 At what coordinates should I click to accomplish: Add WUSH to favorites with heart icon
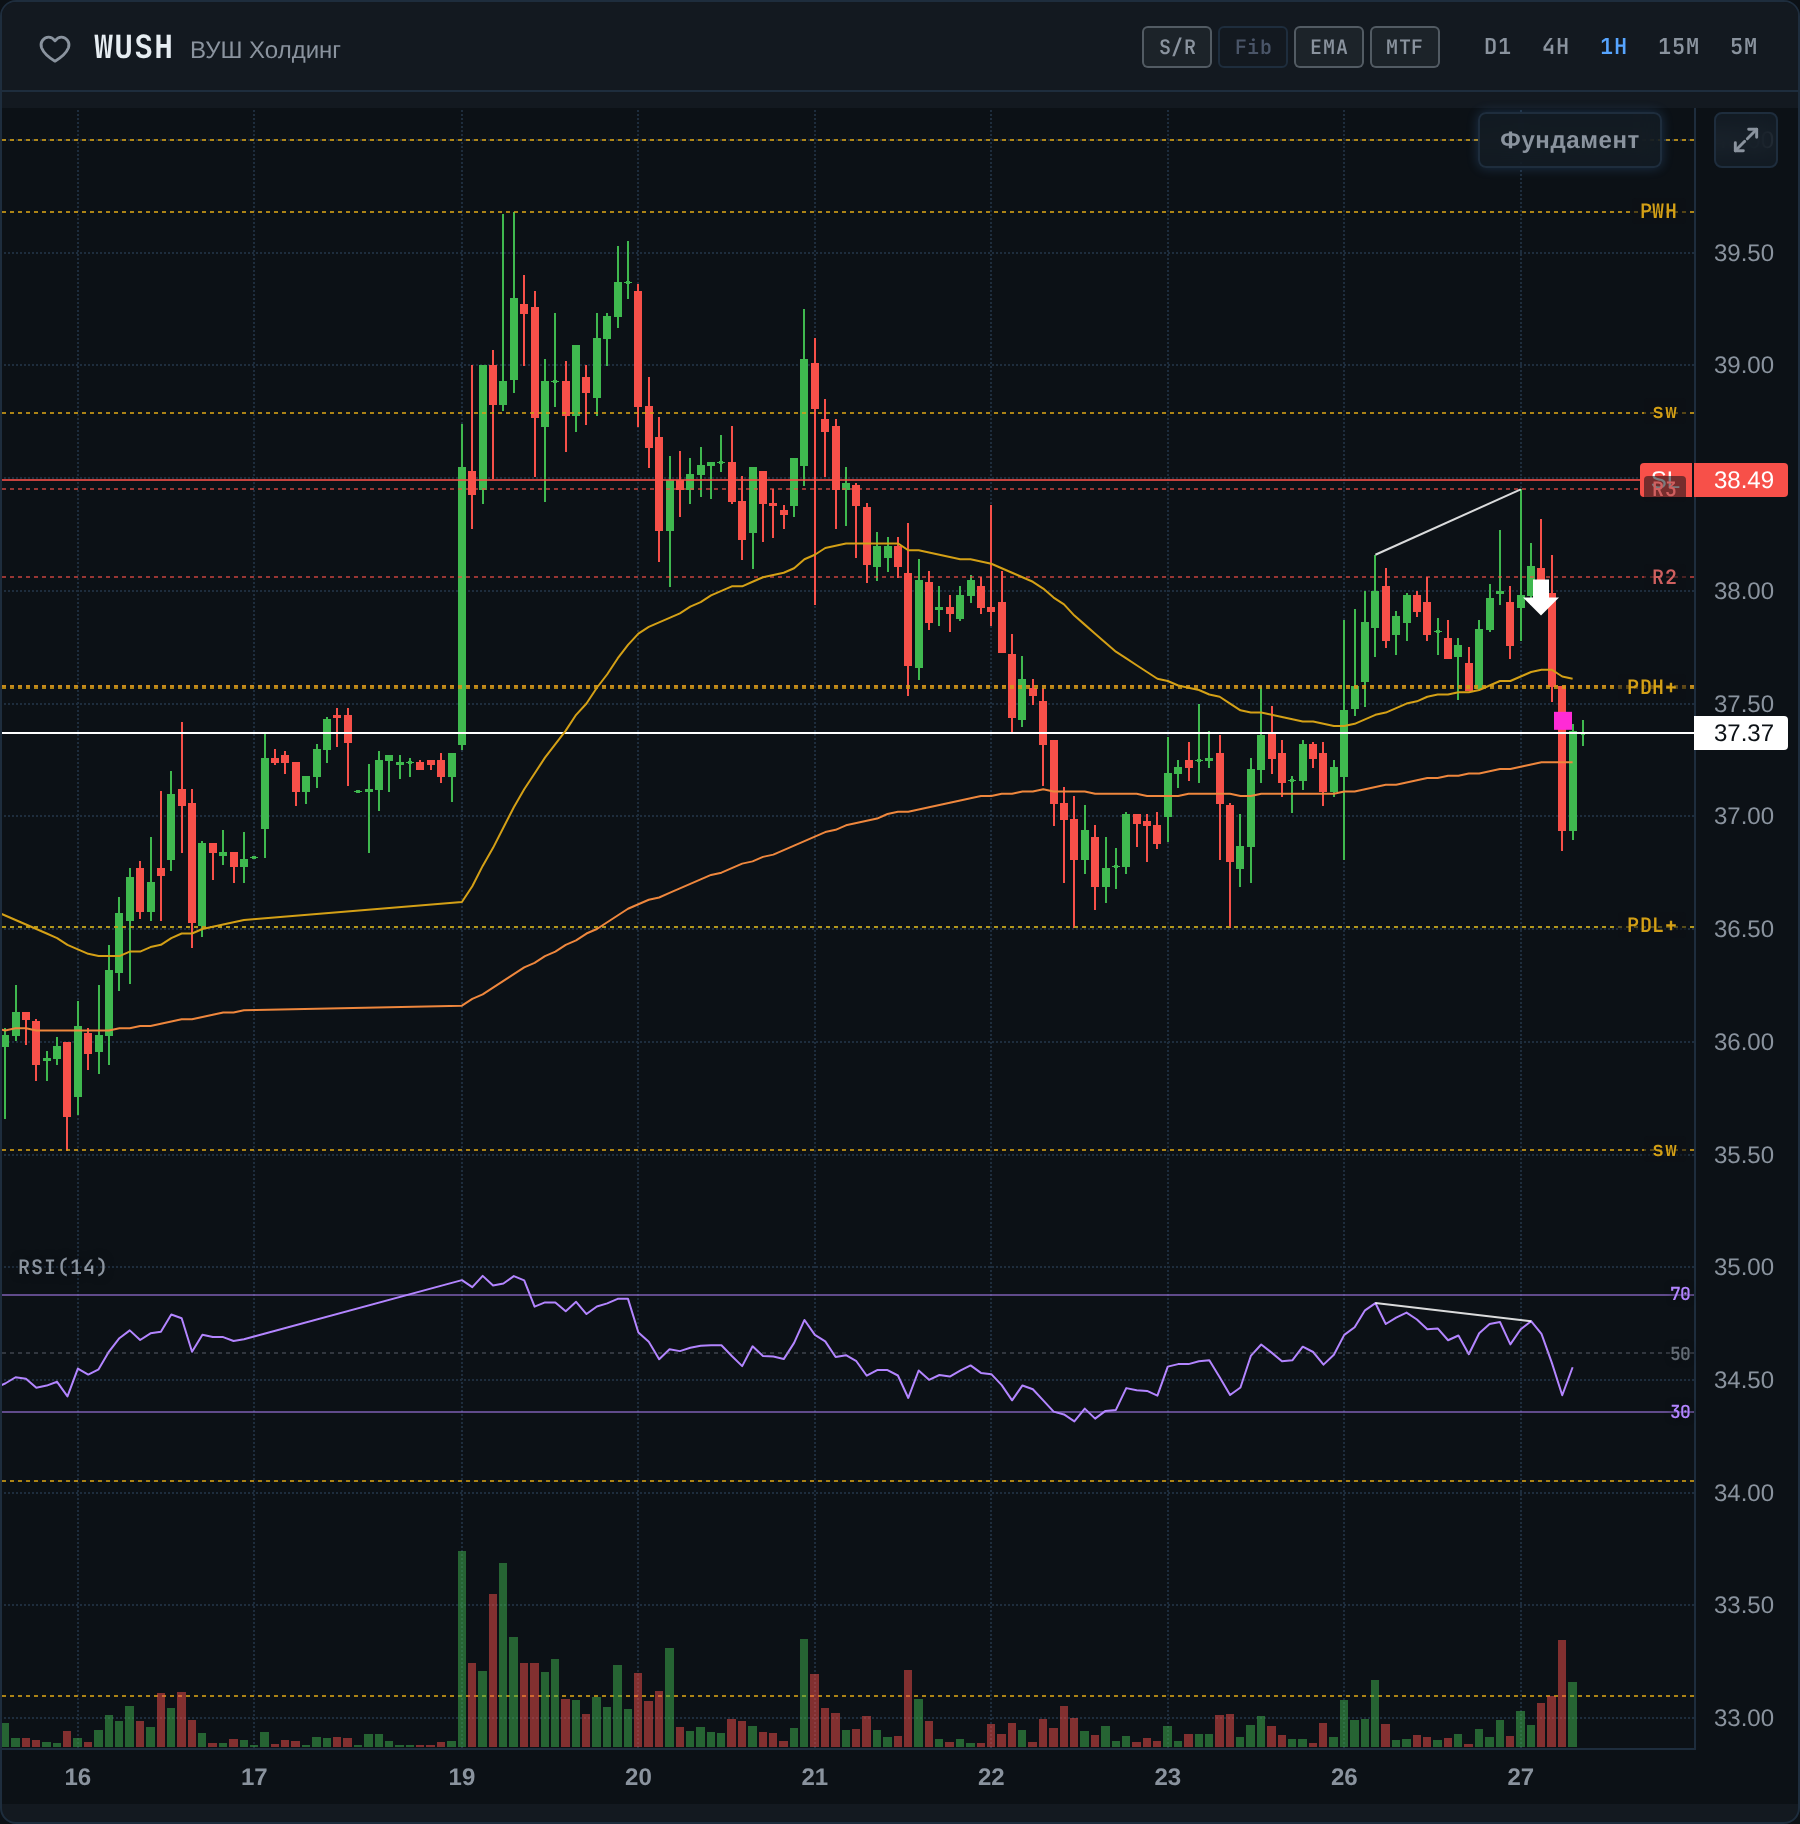click(x=55, y=48)
